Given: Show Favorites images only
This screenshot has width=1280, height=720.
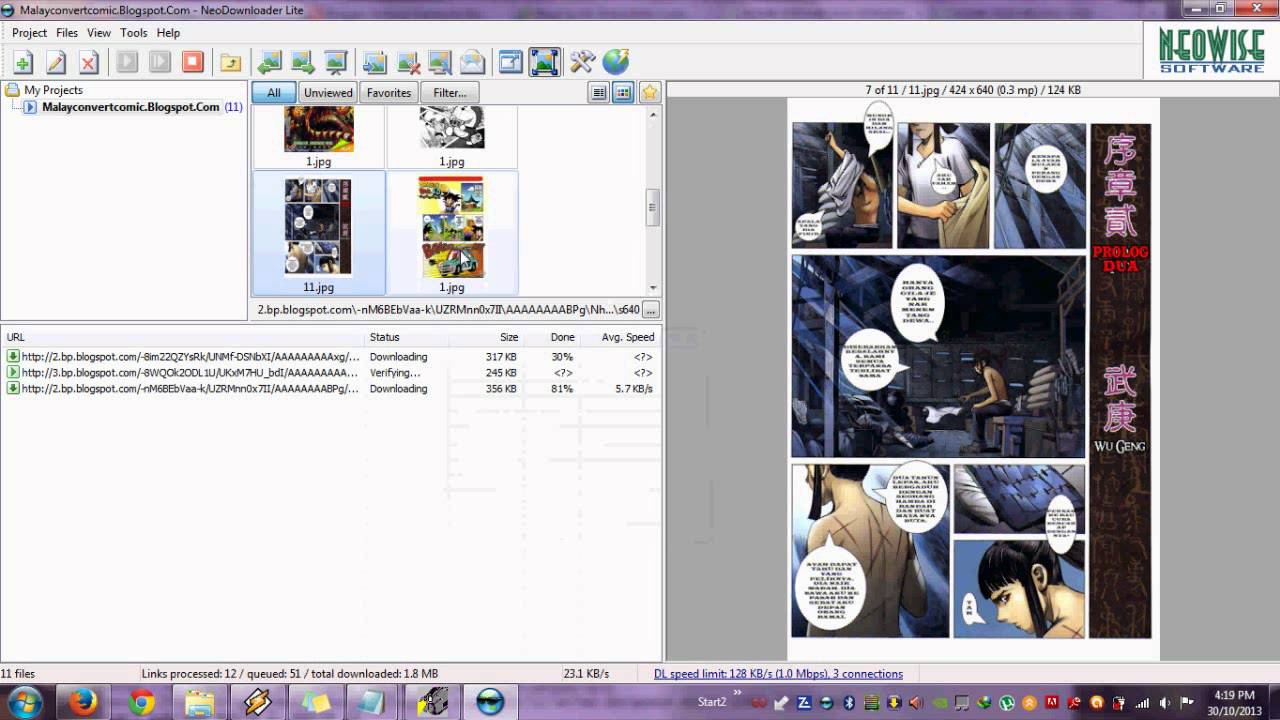Looking at the screenshot, I should pyautogui.click(x=389, y=92).
